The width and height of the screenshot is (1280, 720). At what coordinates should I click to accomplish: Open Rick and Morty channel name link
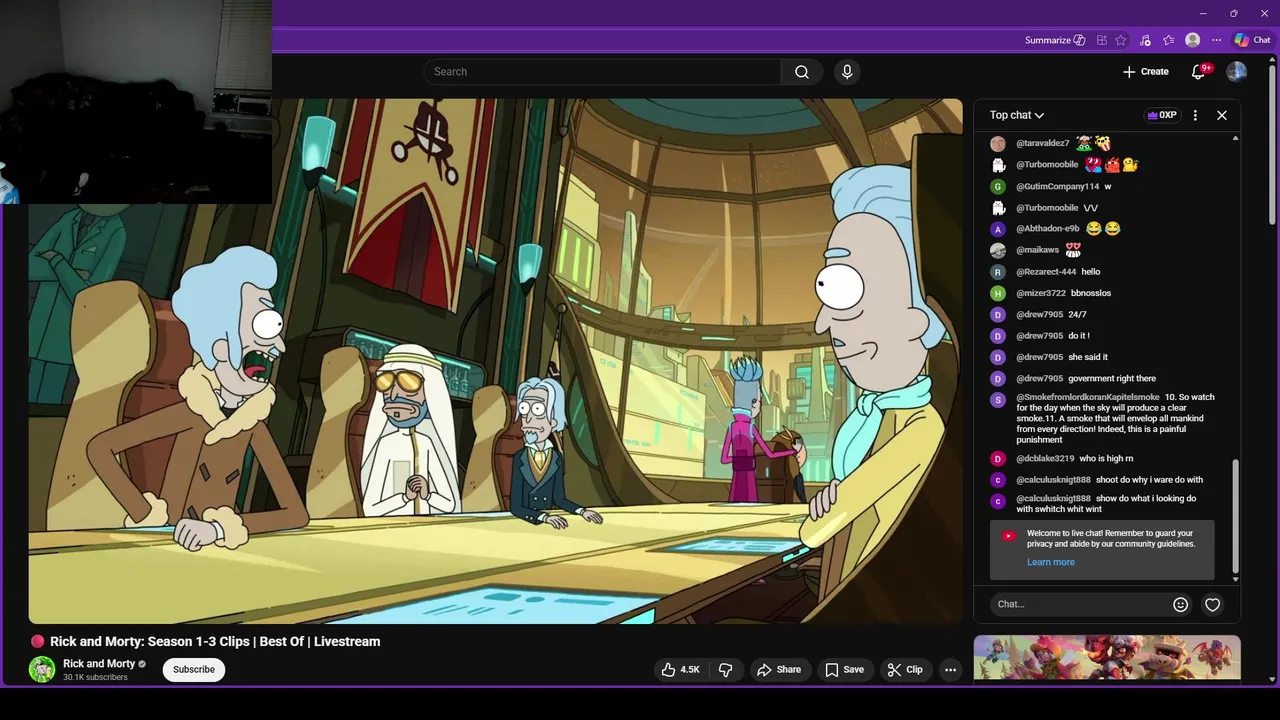(99, 664)
